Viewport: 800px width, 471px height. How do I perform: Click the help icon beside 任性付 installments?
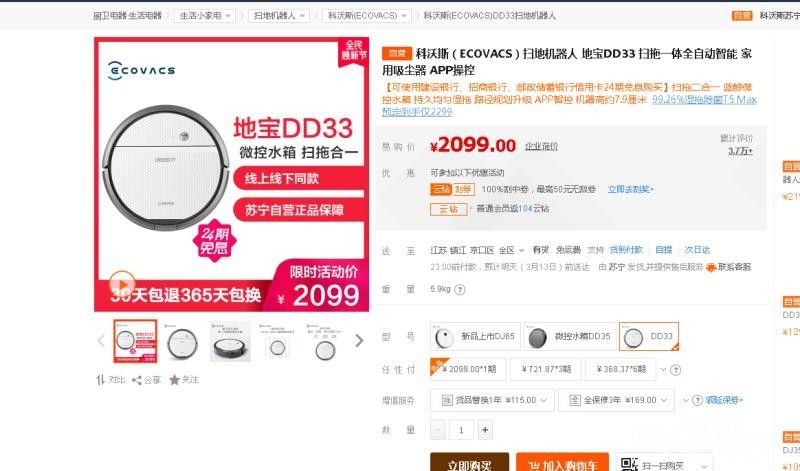click(x=675, y=370)
